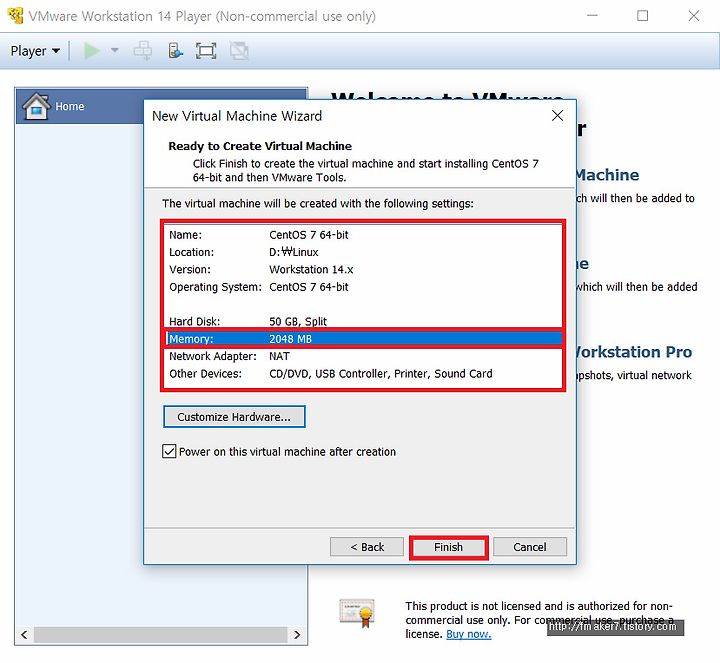Click the library horizontal scrollbar thumb
720x663 pixels.
click(x=161, y=635)
